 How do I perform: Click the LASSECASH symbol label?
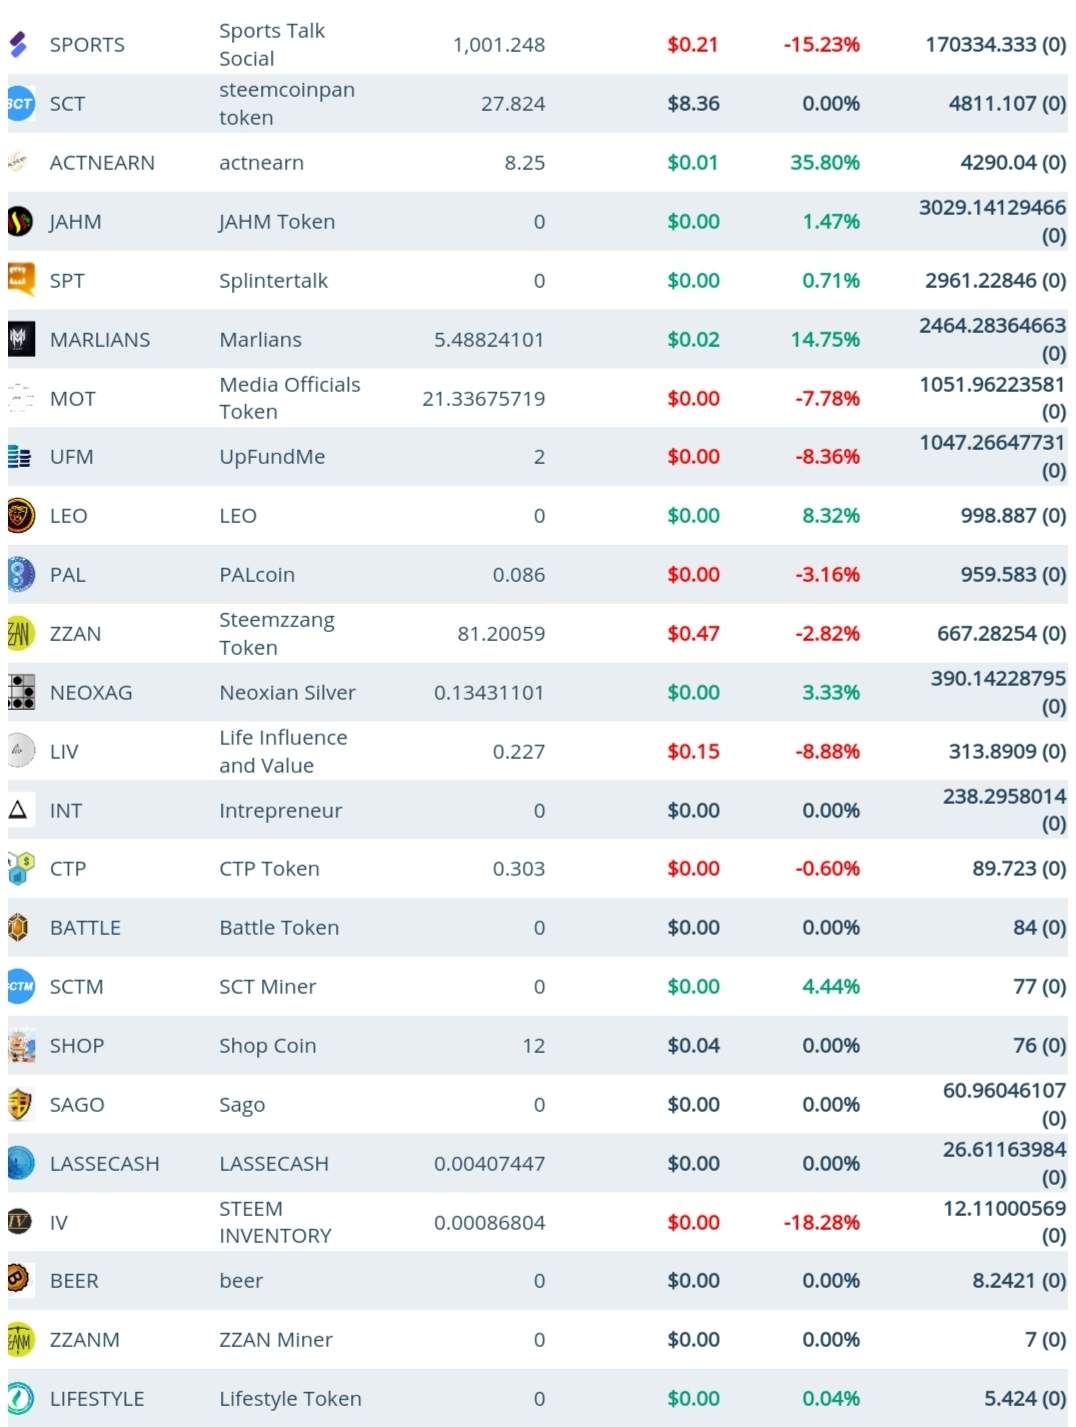104,1164
